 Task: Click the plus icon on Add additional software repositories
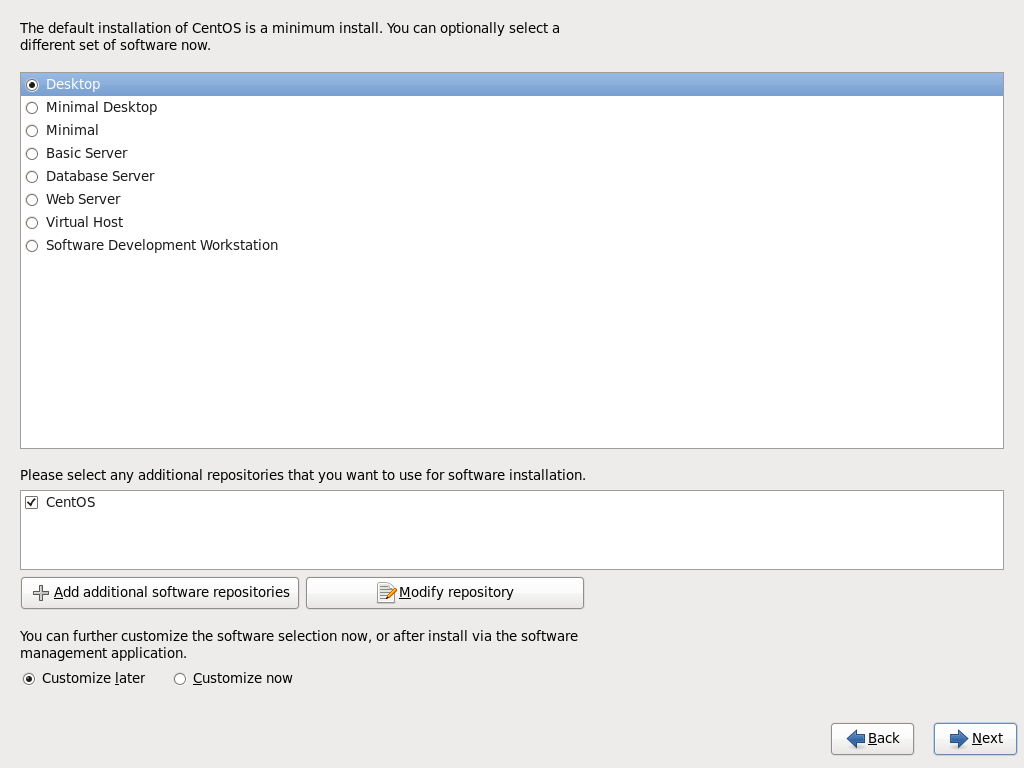click(x=41, y=592)
